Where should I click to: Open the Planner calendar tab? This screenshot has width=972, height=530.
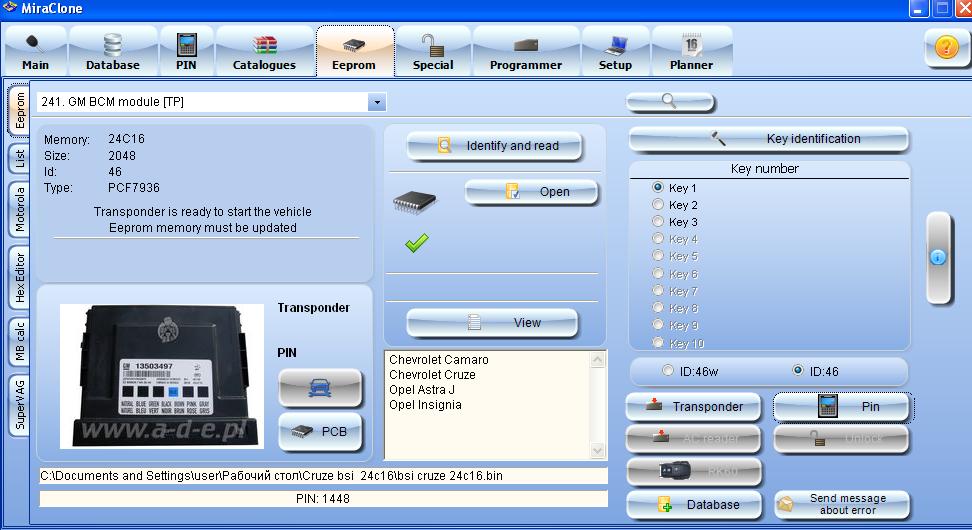[x=691, y=51]
